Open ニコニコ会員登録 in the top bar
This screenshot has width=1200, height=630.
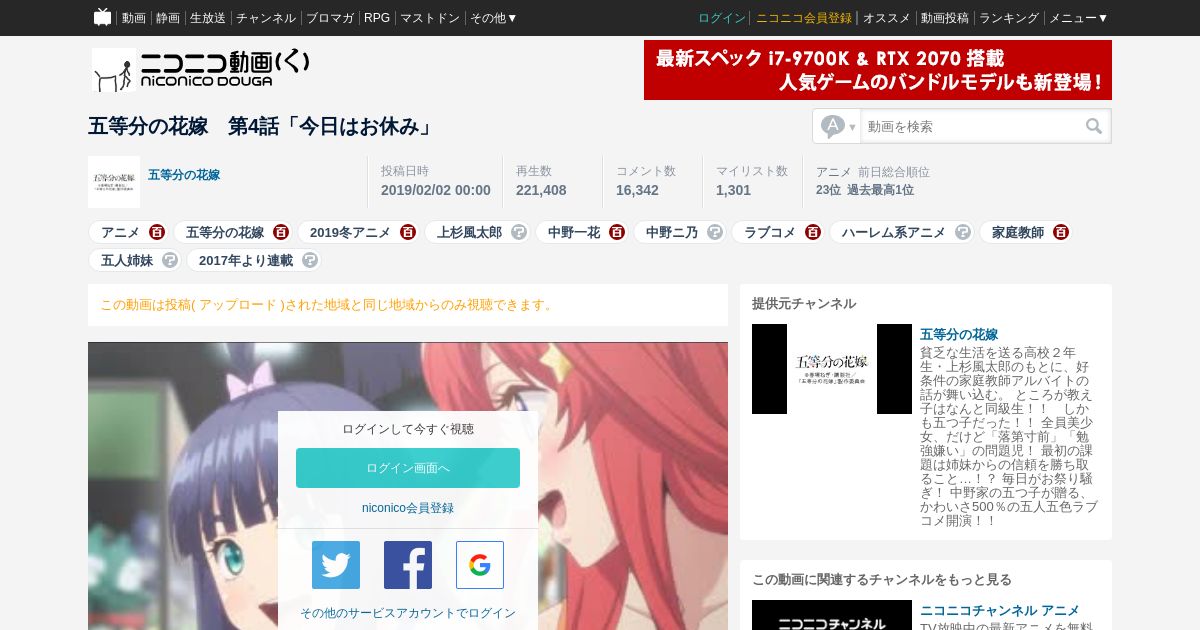click(x=804, y=18)
